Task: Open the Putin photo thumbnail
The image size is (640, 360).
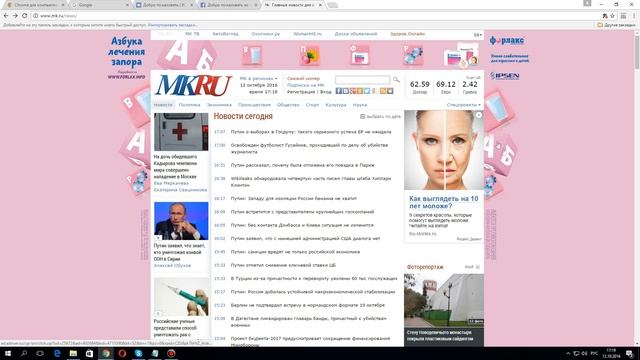Action: pos(181,221)
